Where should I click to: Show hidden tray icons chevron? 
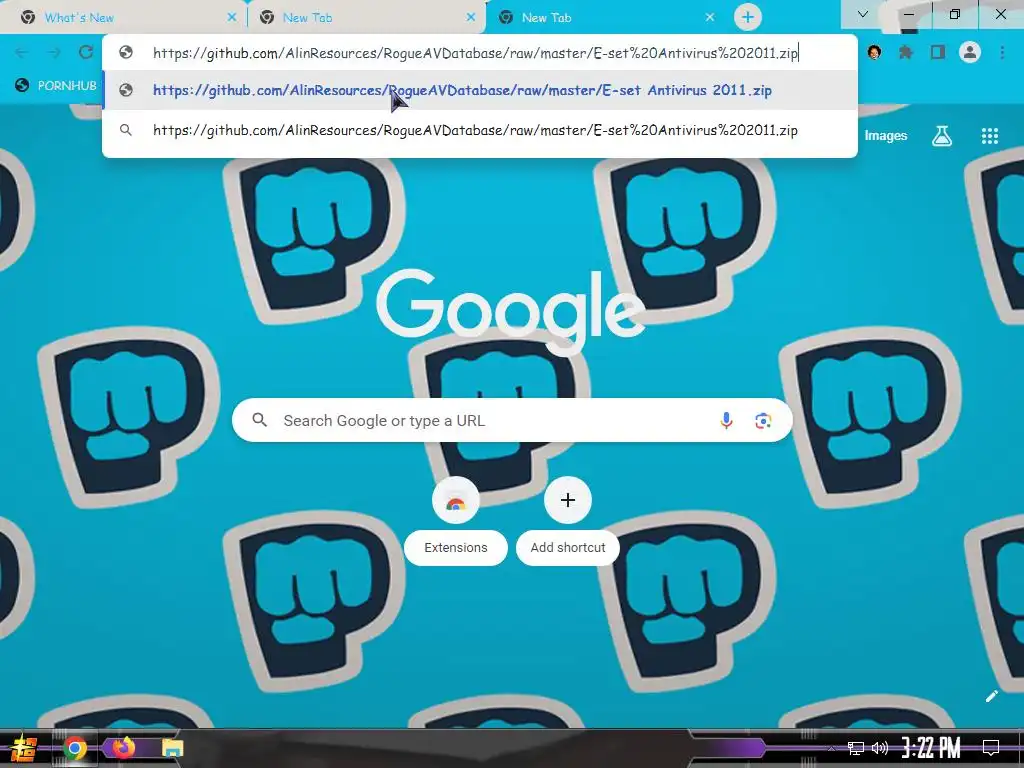coord(831,748)
